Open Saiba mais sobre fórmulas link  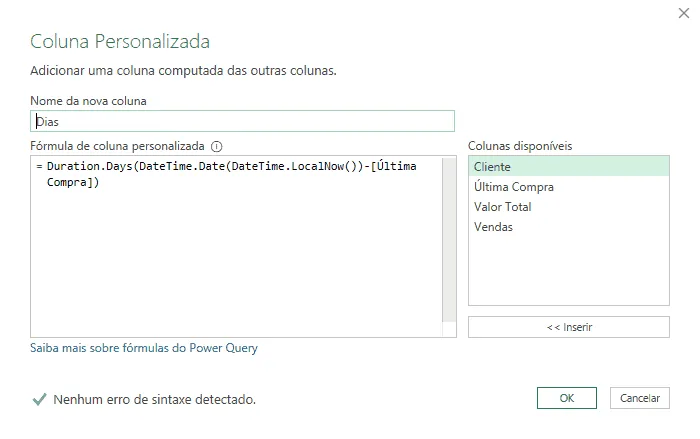click(144, 348)
